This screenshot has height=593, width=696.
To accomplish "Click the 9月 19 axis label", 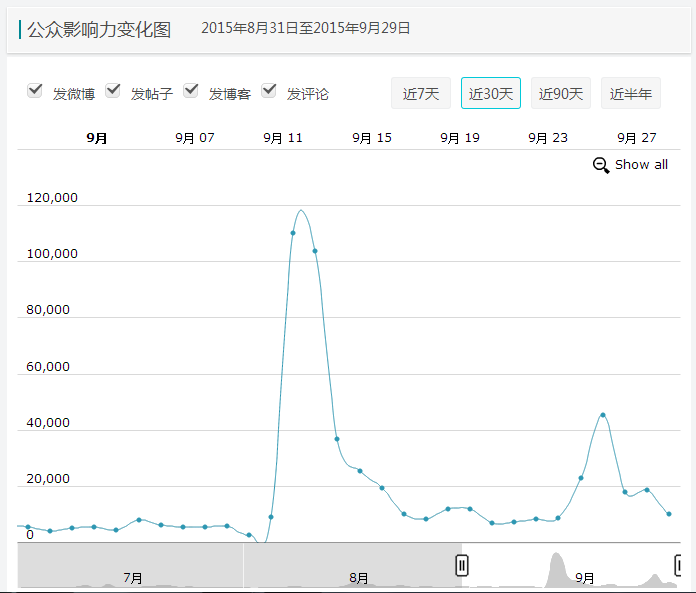I will click(x=460, y=138).
